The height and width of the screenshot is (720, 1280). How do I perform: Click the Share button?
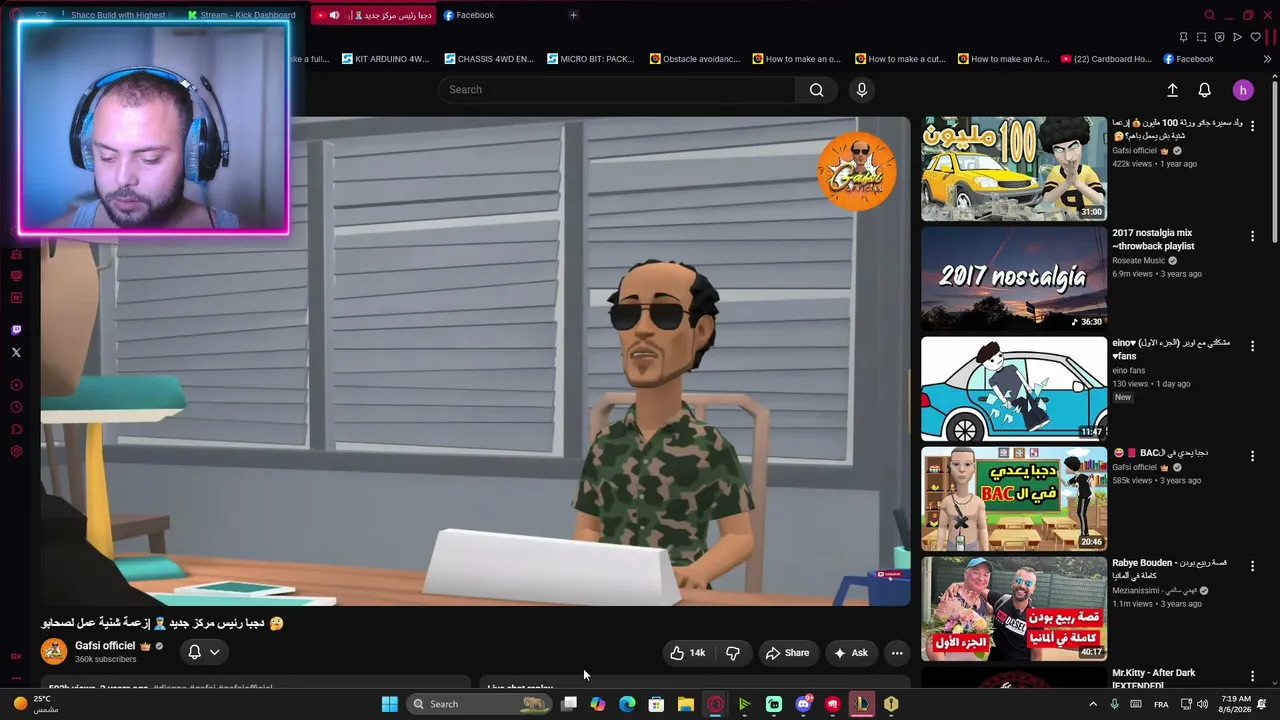point(787,653)
